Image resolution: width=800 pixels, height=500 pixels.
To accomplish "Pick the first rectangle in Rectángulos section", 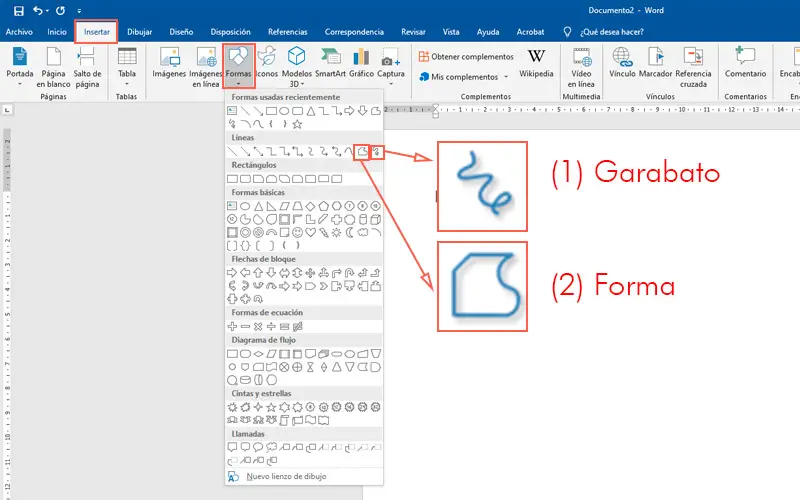I will click(232, 179).
